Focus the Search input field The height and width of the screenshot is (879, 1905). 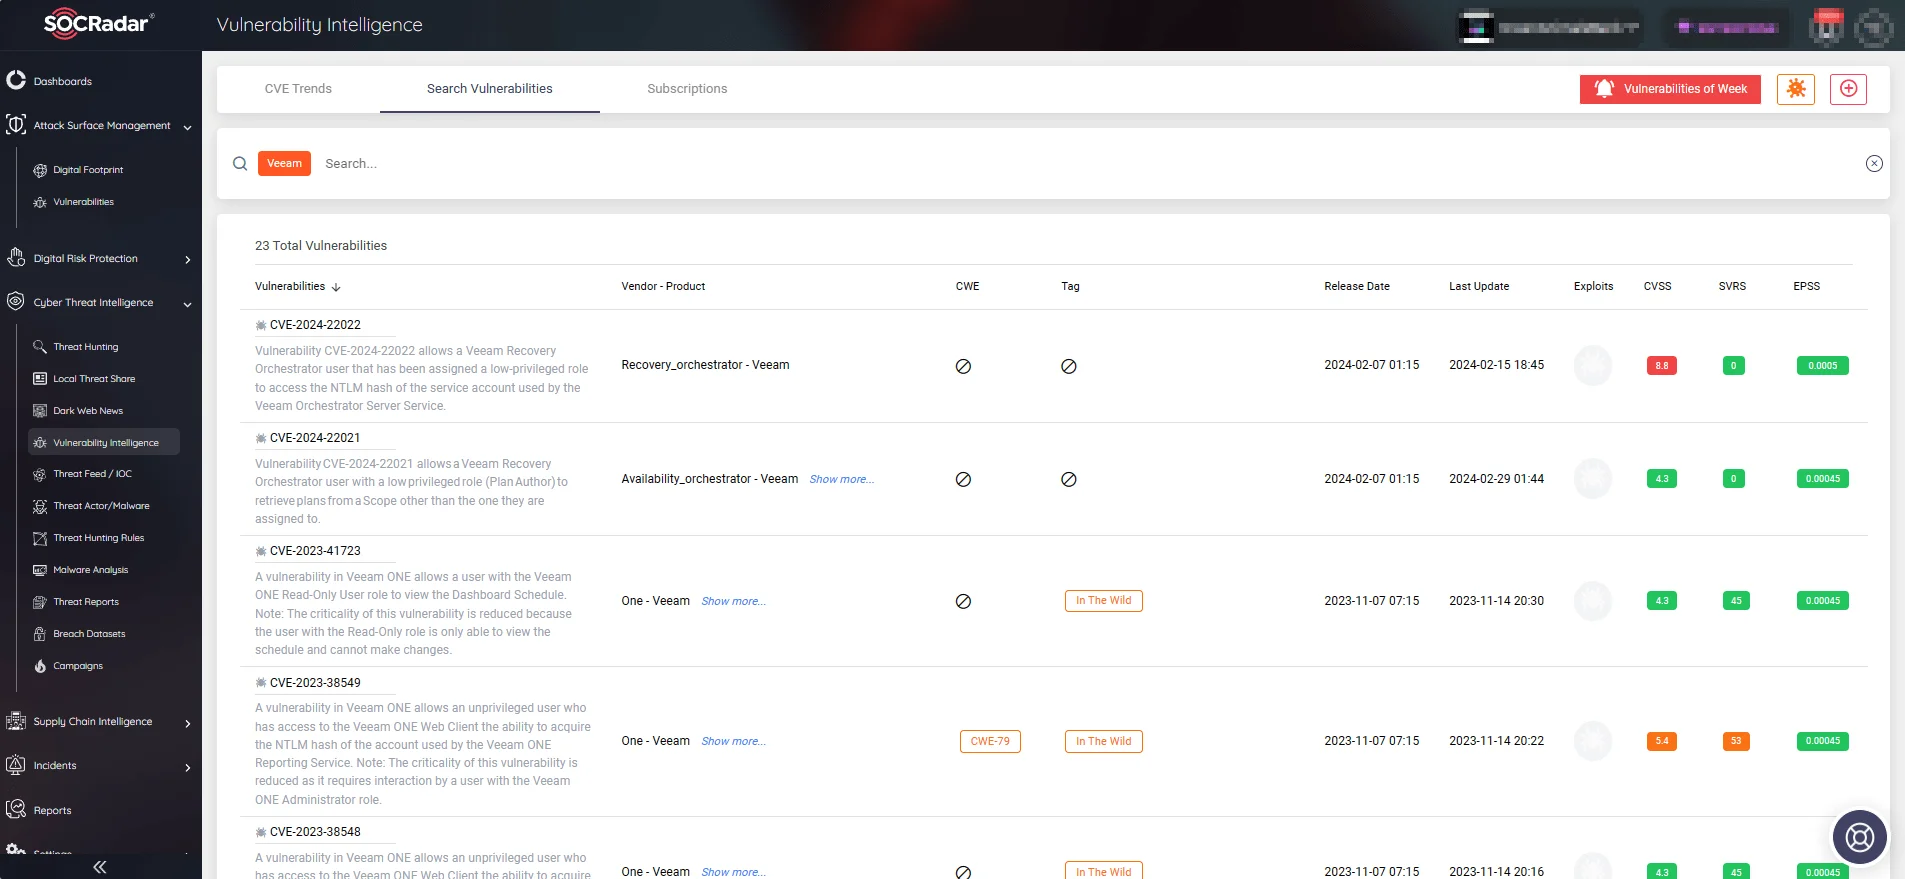1090,164
